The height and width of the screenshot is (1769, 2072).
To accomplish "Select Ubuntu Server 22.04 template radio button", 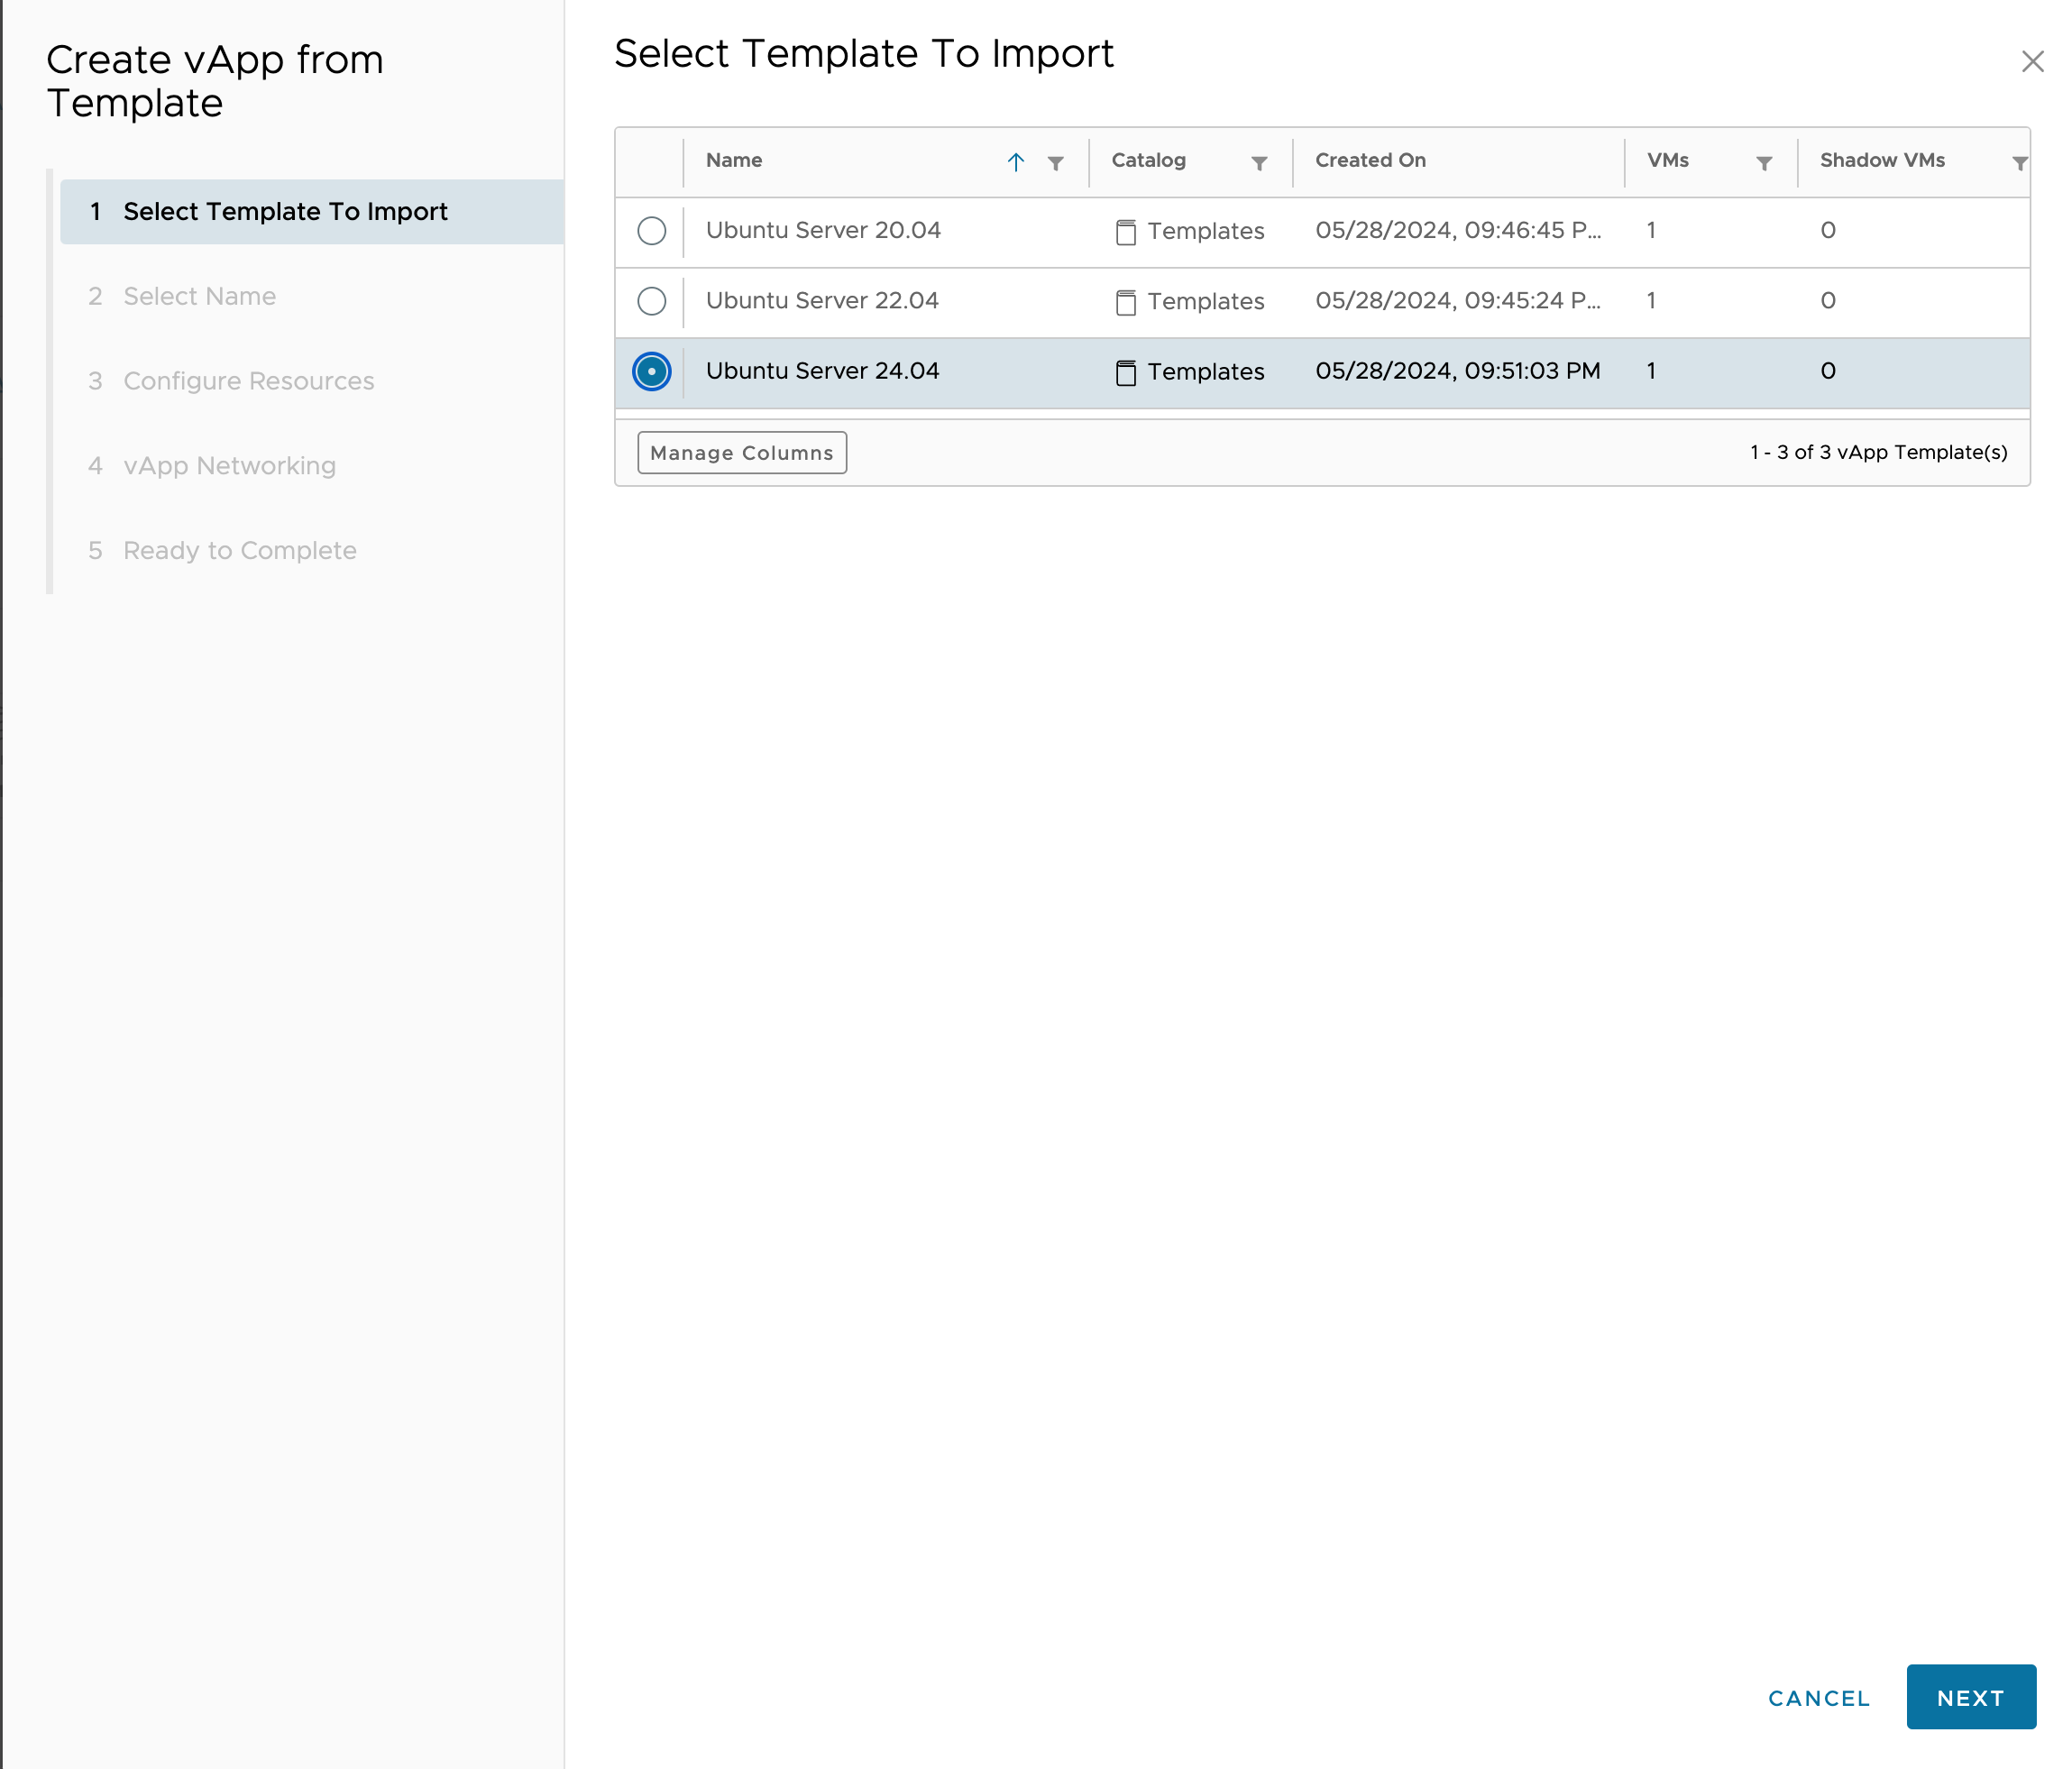I will [x=651, y=300].
